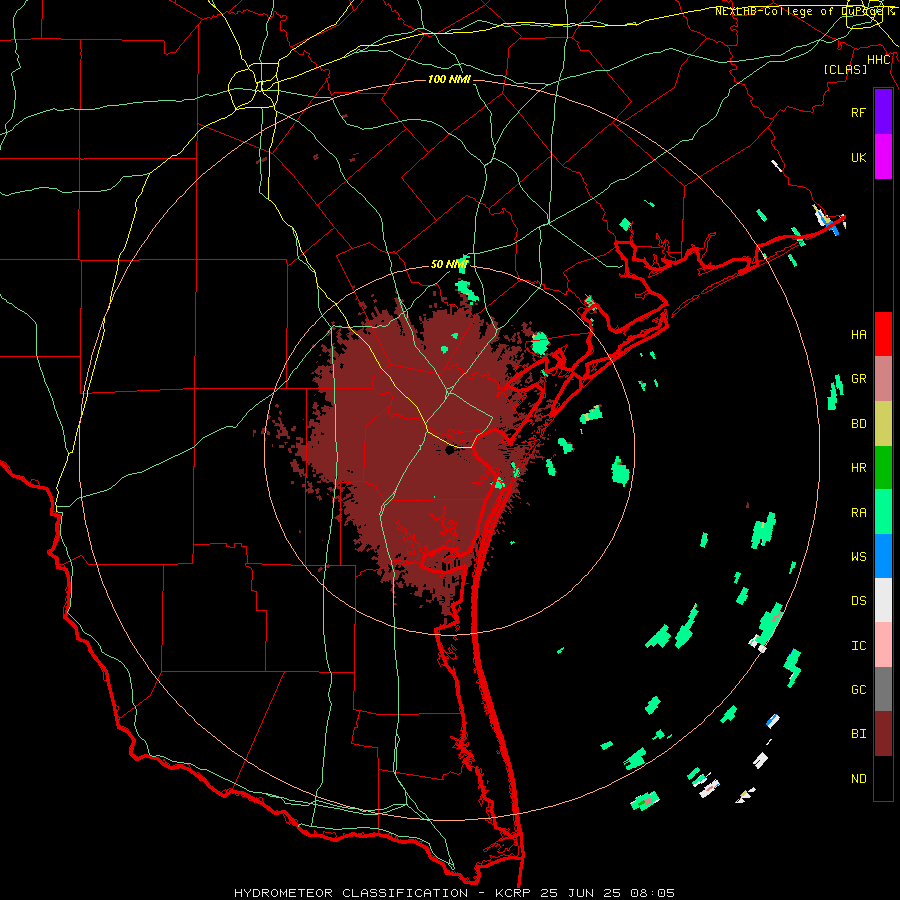Image resolution: width=900 pixels, height=900 pixels.
Task: Click the UK legend label
Action: tap(859, 157)
